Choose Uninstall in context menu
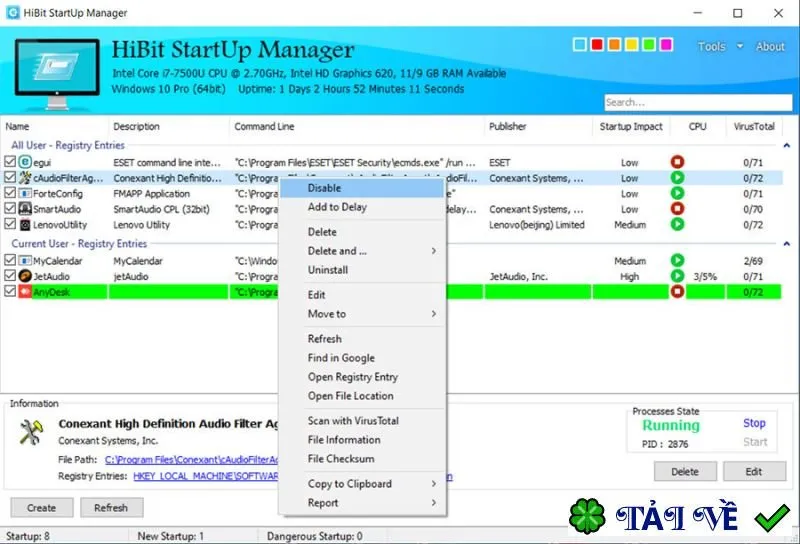 362,270
